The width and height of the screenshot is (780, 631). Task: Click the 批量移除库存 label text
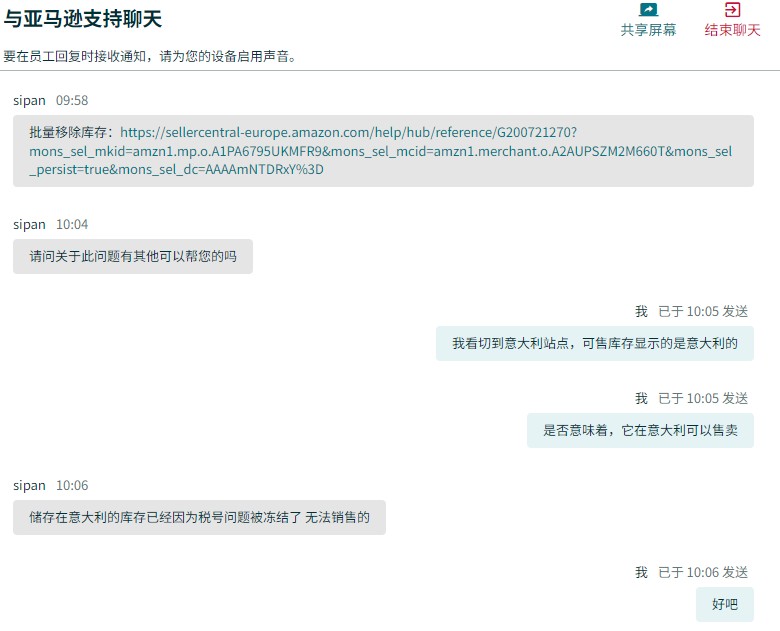(71, 132)
